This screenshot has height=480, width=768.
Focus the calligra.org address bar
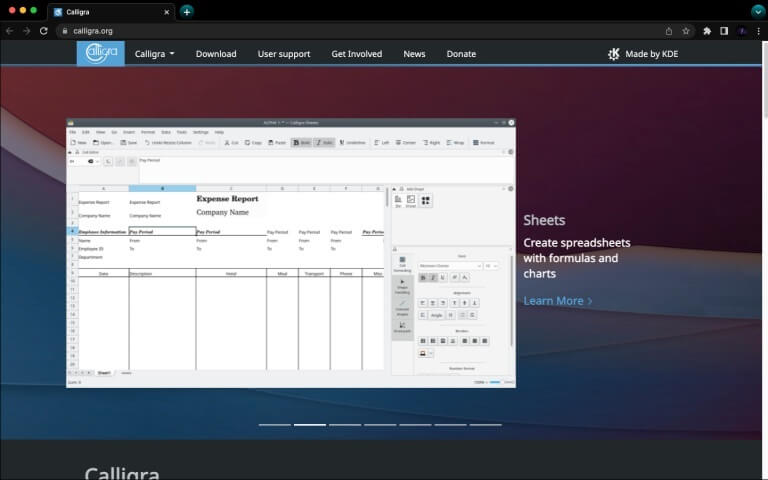[x=362, y=31]
